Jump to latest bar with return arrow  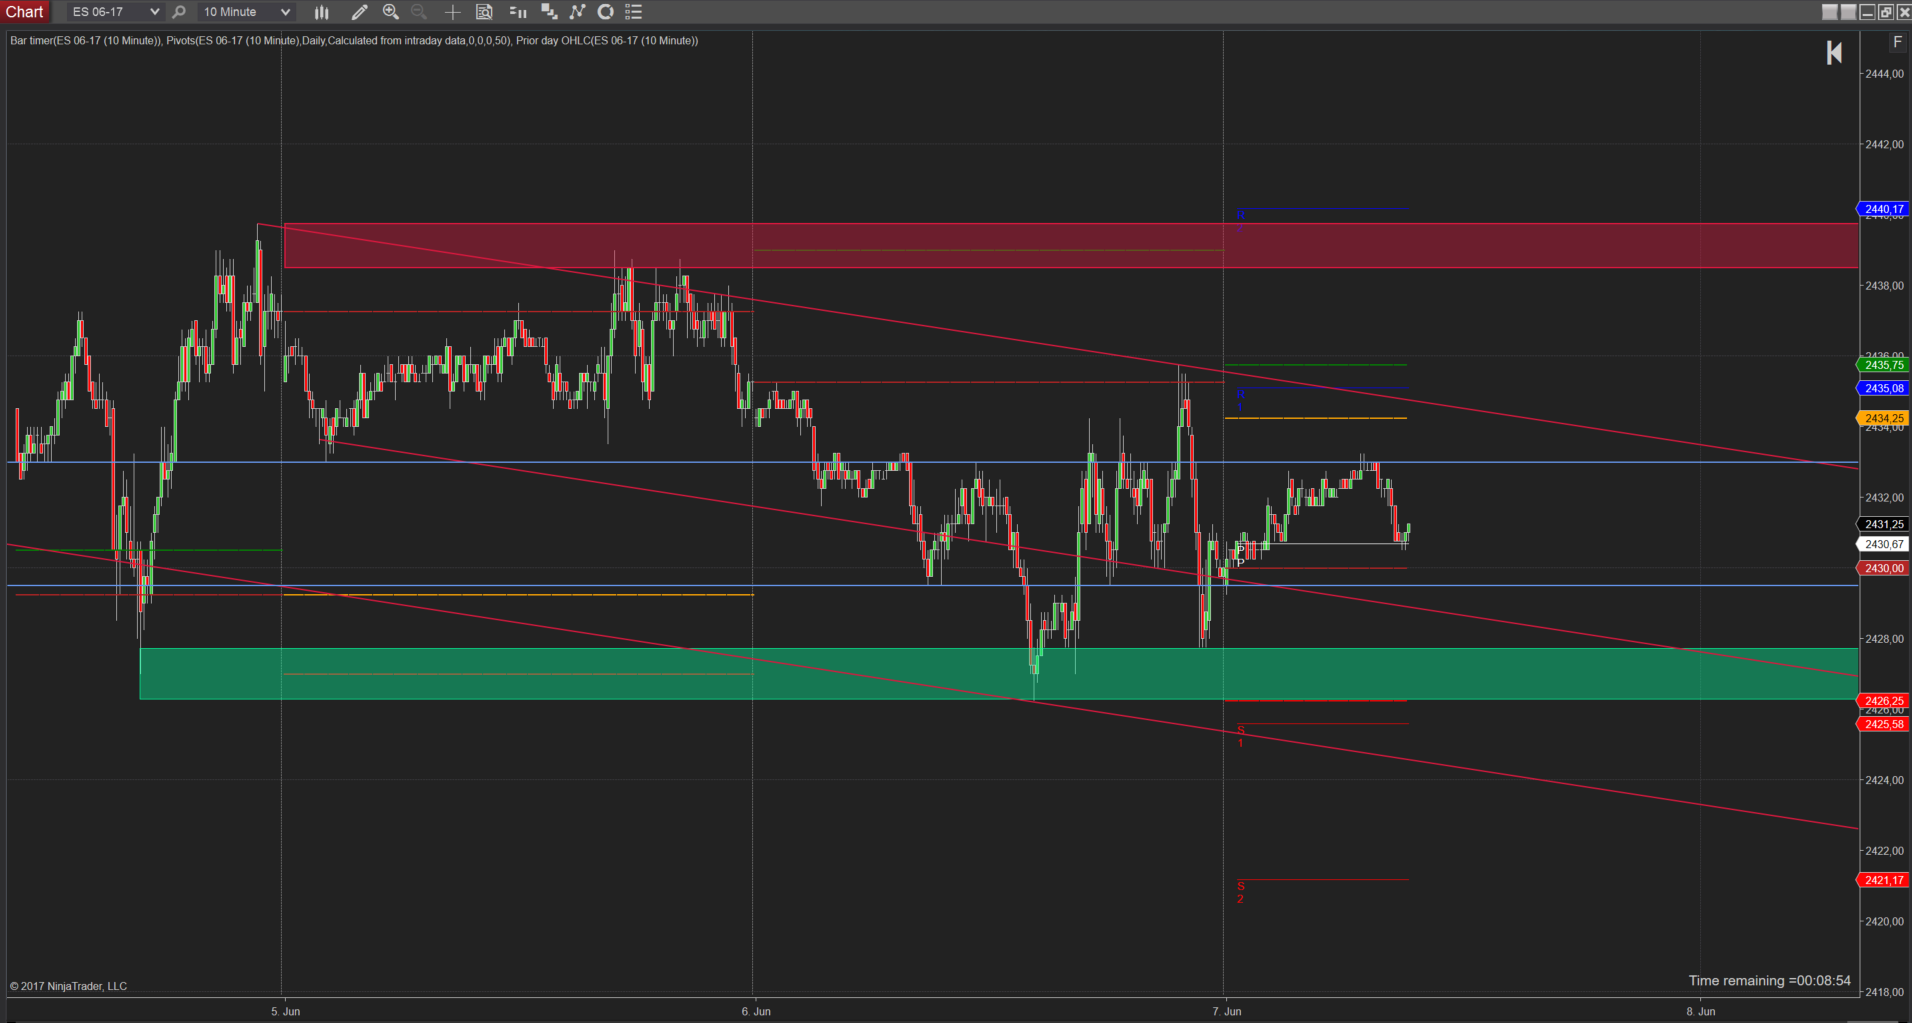click(x=1834, y=53)
